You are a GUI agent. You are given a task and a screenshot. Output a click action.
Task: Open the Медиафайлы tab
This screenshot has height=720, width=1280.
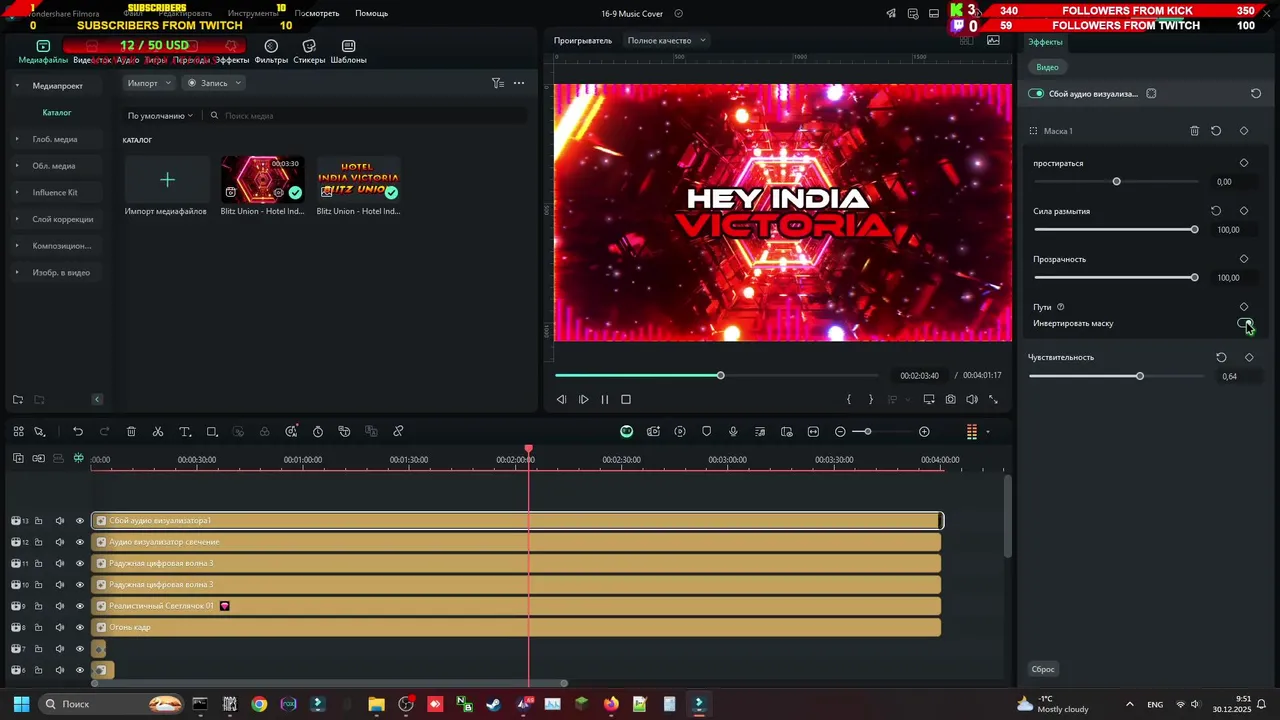click(43, 52)
